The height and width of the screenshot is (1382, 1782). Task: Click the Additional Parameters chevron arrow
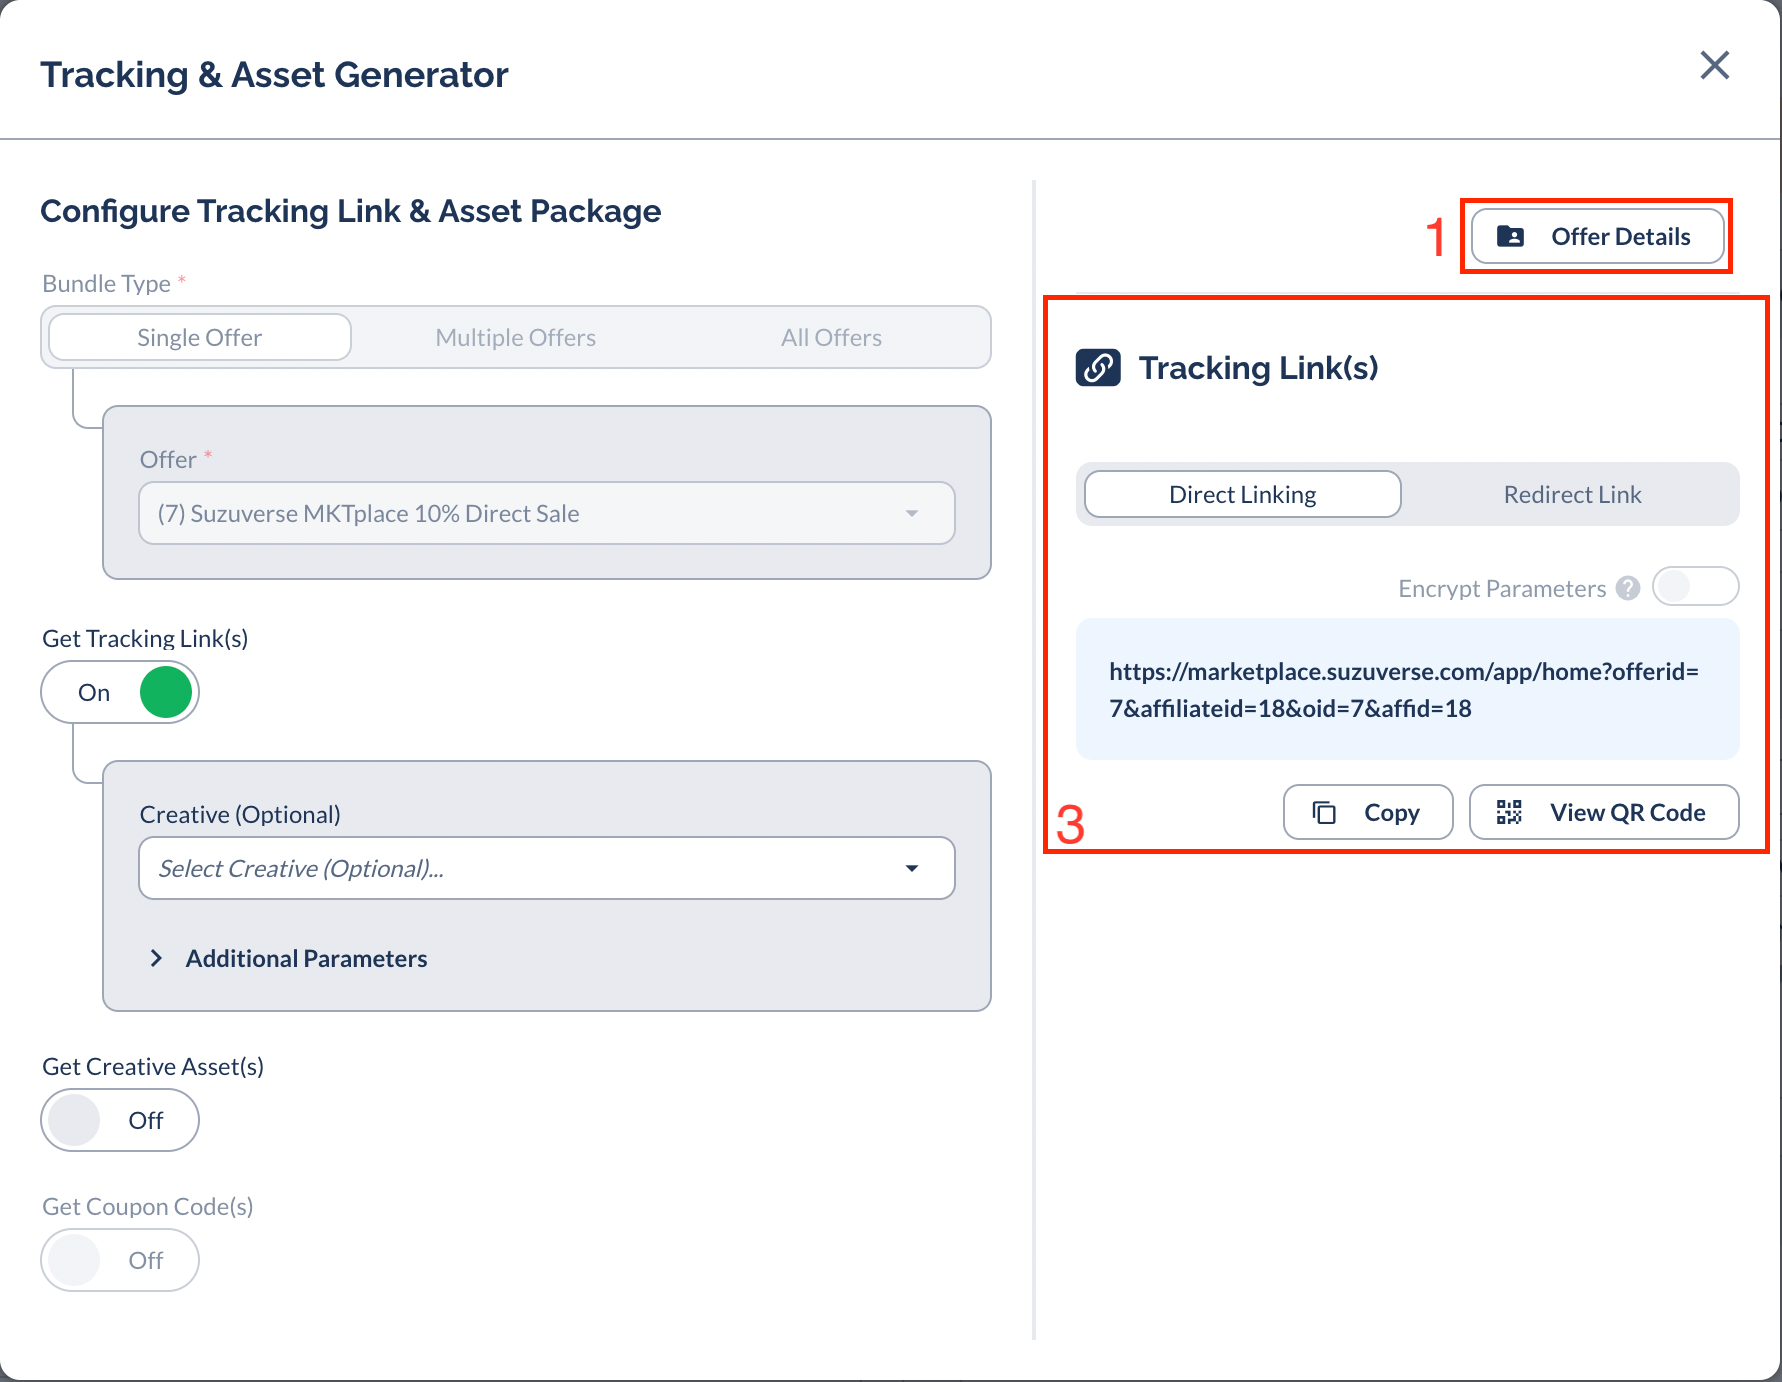click(x=156, y=958)
